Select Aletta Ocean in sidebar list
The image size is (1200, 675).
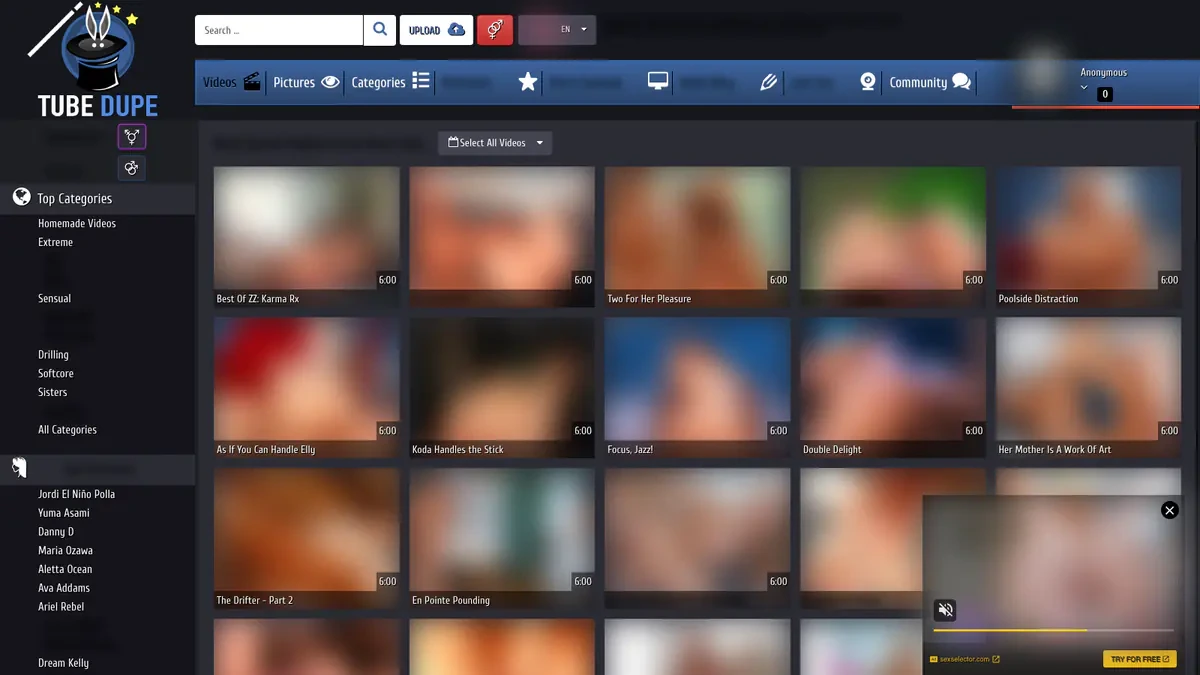(x=65, y=569)
